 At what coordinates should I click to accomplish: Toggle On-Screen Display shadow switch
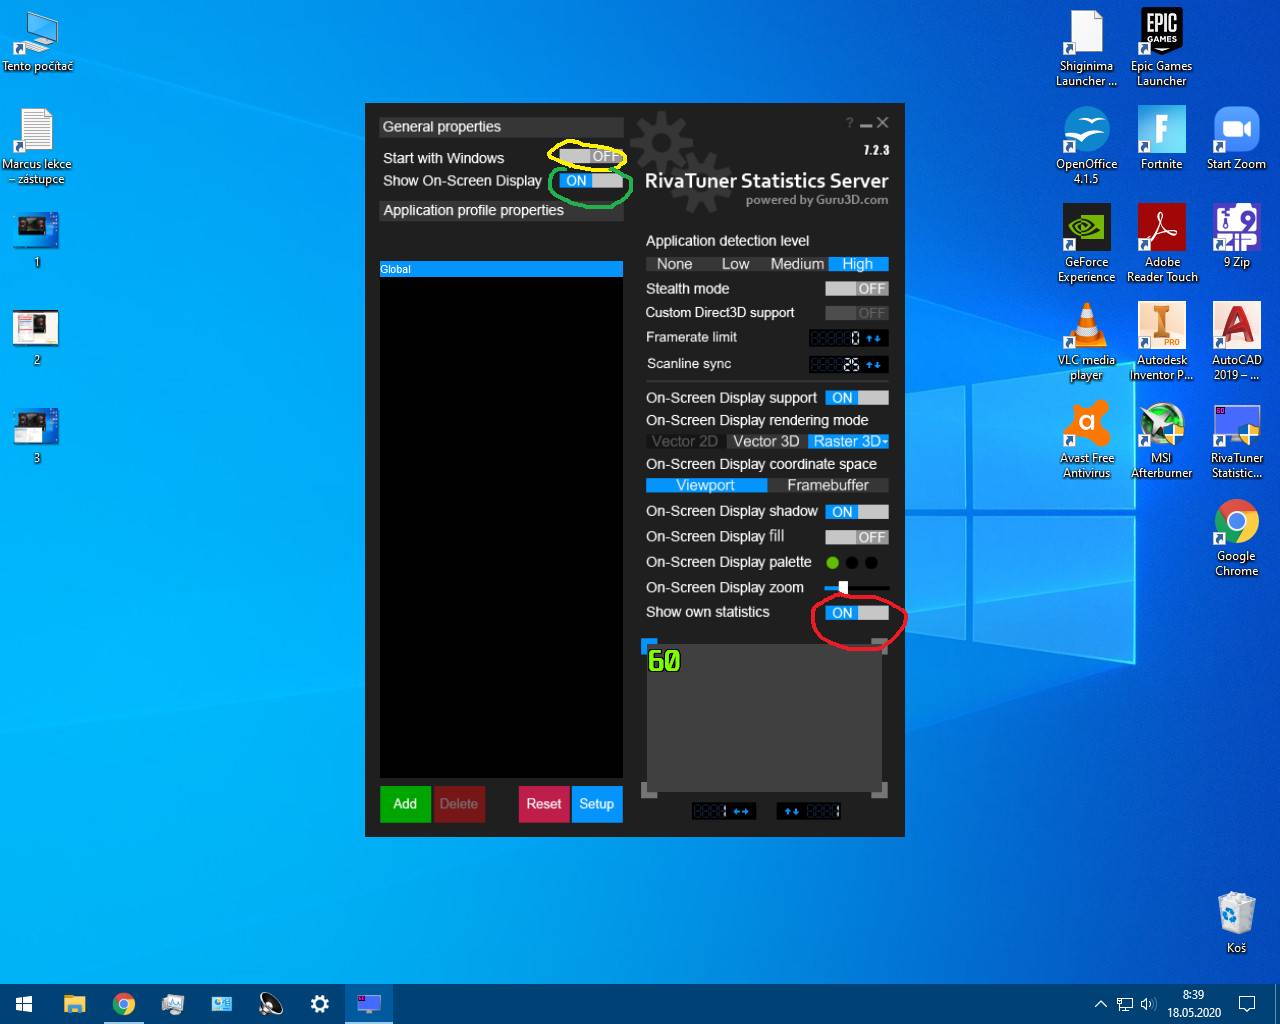coord(857,512)
